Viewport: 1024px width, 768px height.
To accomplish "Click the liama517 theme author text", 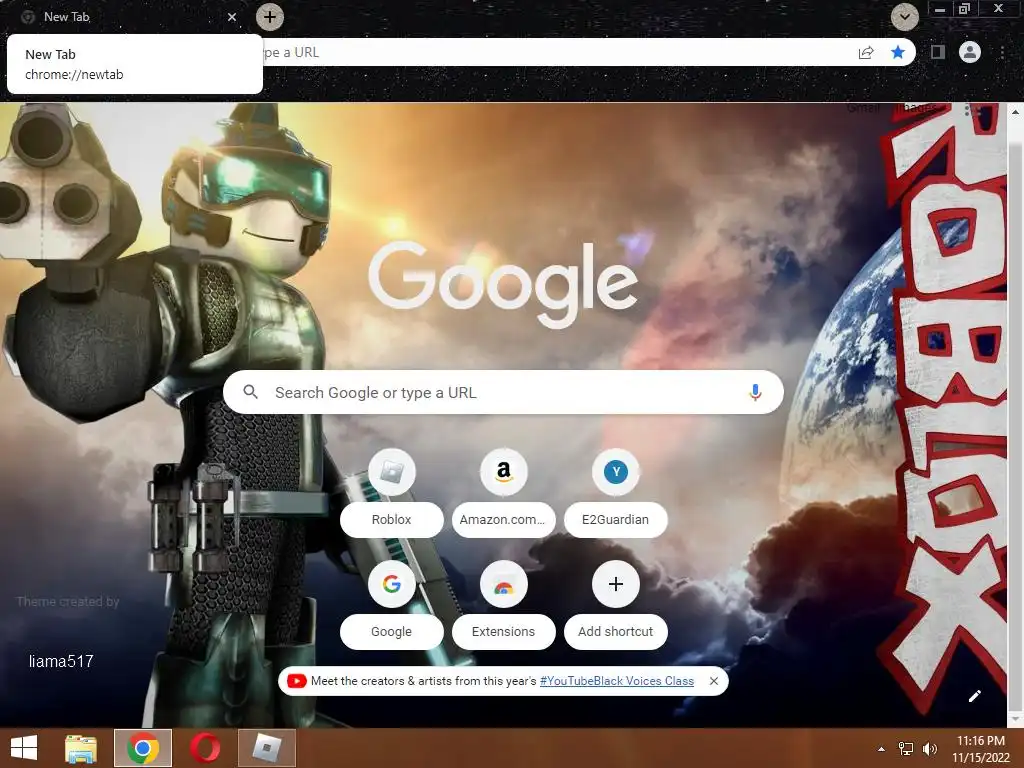I will [x=61, y=662].
